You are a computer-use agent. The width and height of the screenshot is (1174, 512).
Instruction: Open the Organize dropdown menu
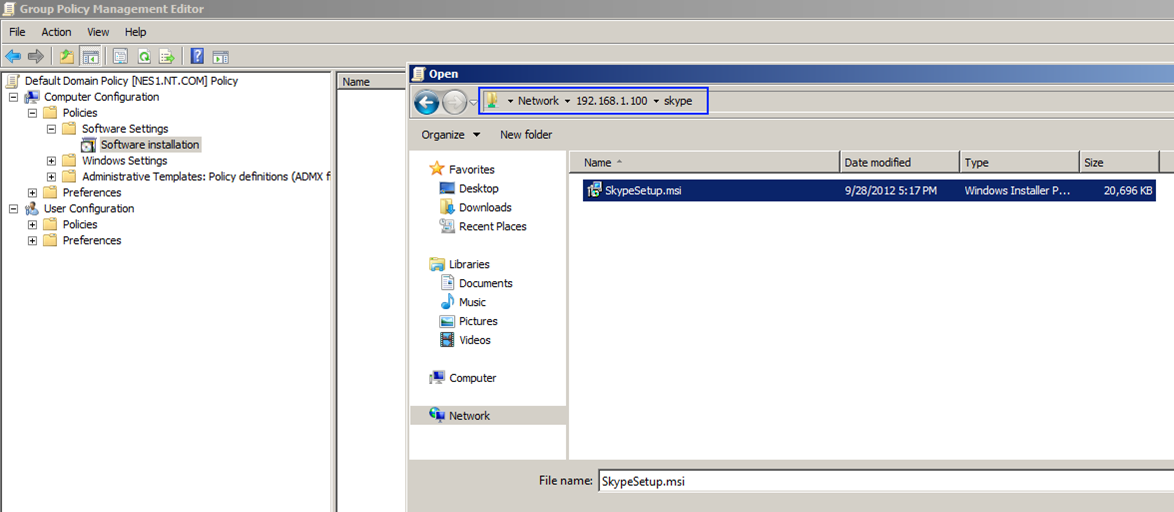(451, 135)
